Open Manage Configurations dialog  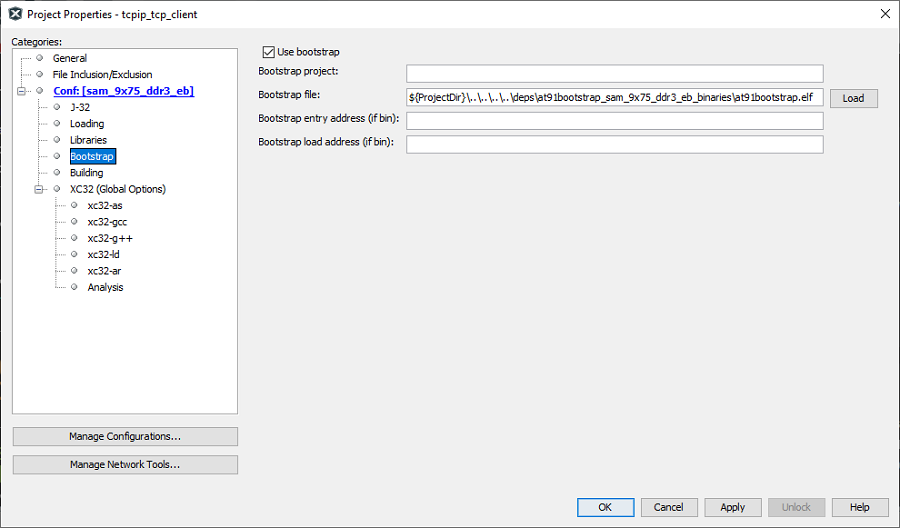(x=125, y=437)
